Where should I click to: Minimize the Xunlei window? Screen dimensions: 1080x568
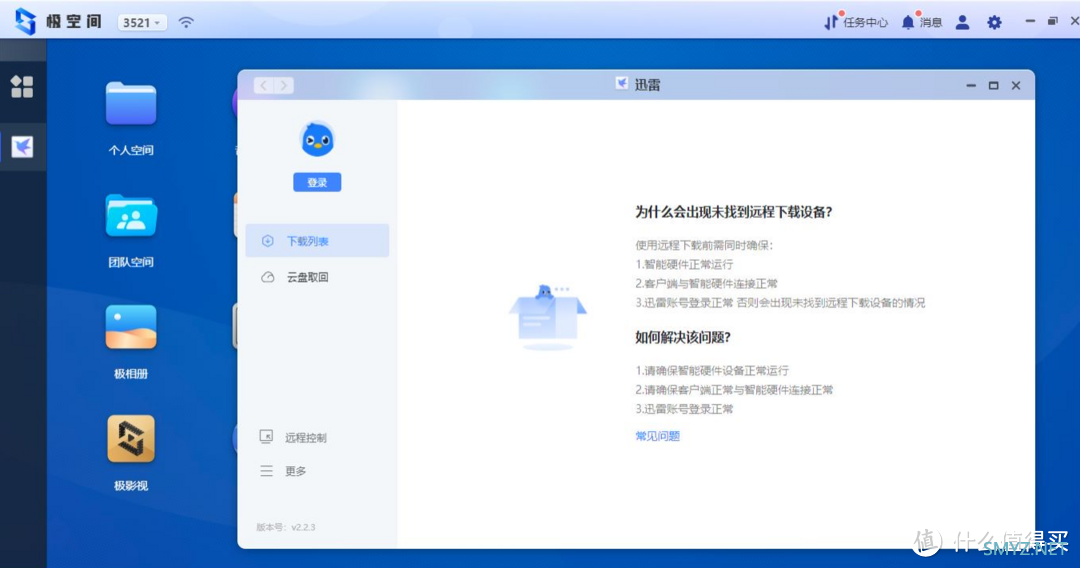[971, 85]
